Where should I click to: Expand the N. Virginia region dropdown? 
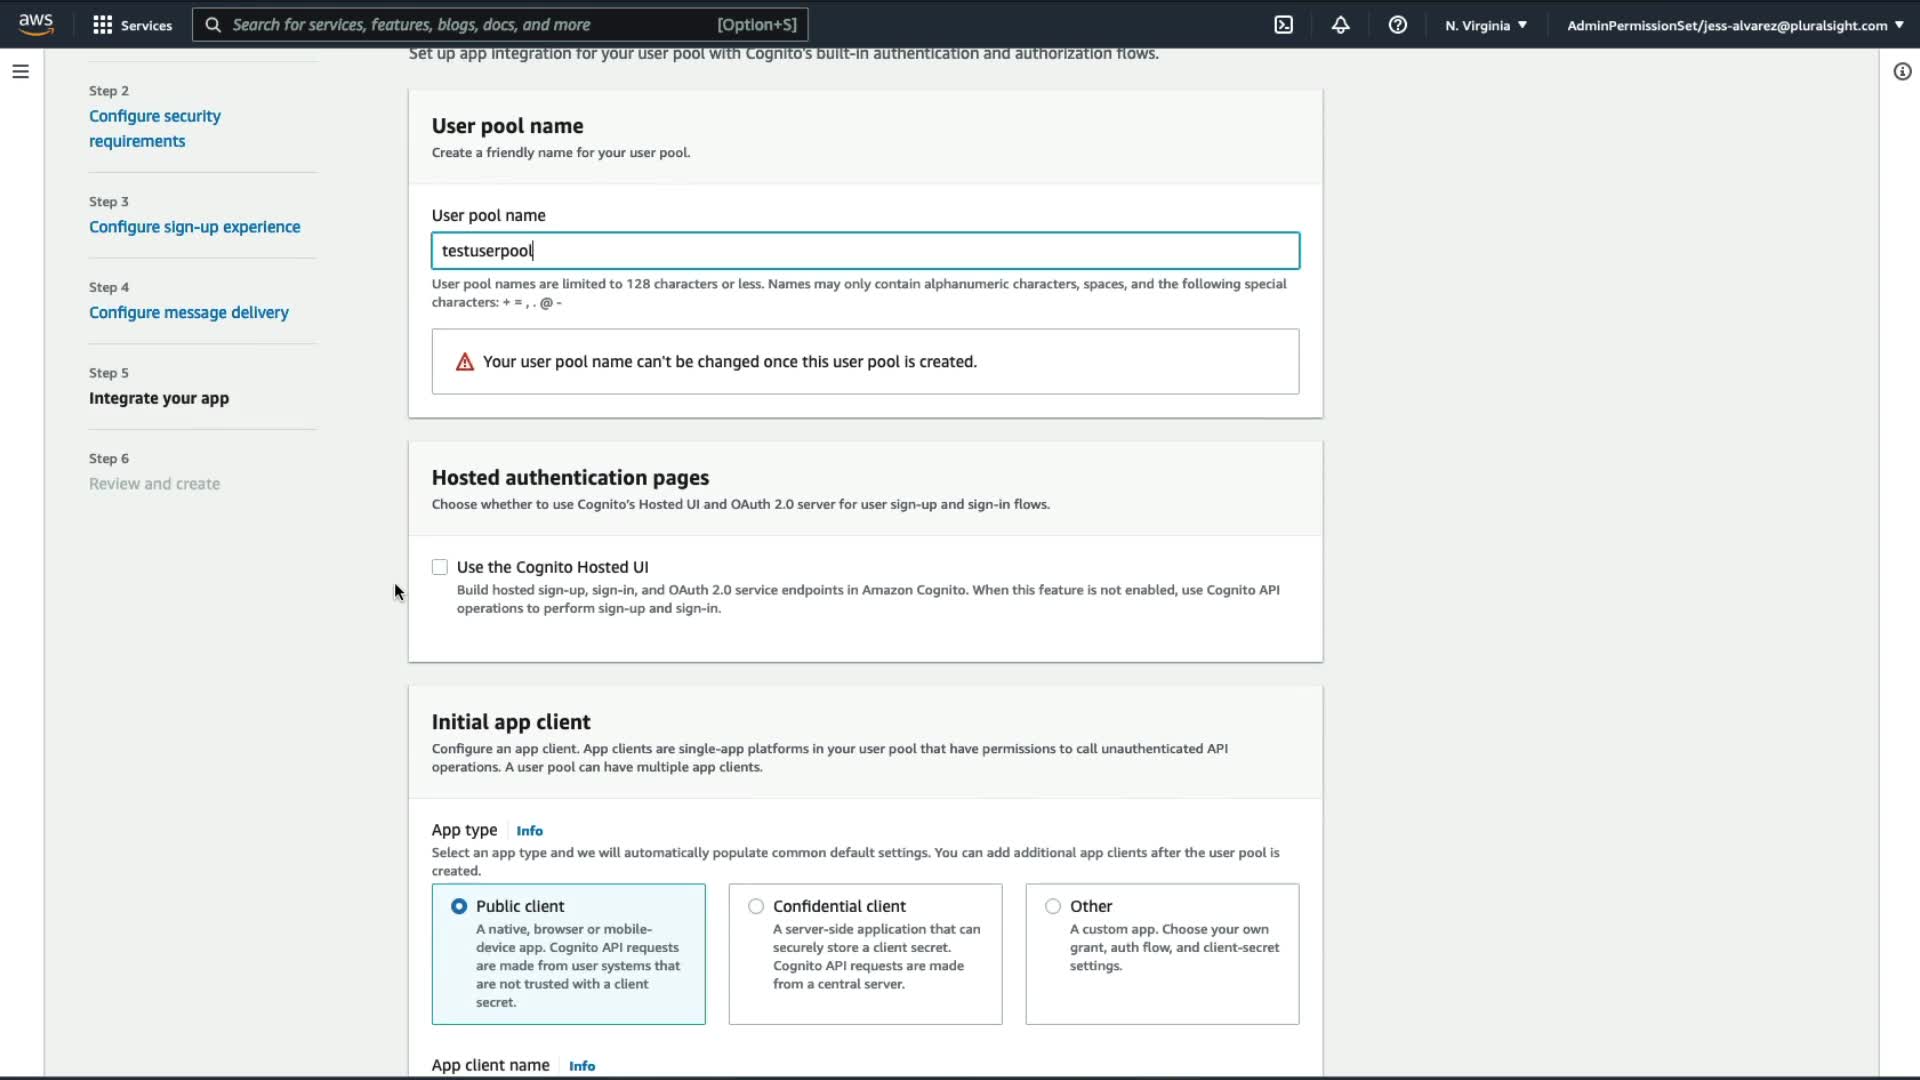(x=1485, y=25)
